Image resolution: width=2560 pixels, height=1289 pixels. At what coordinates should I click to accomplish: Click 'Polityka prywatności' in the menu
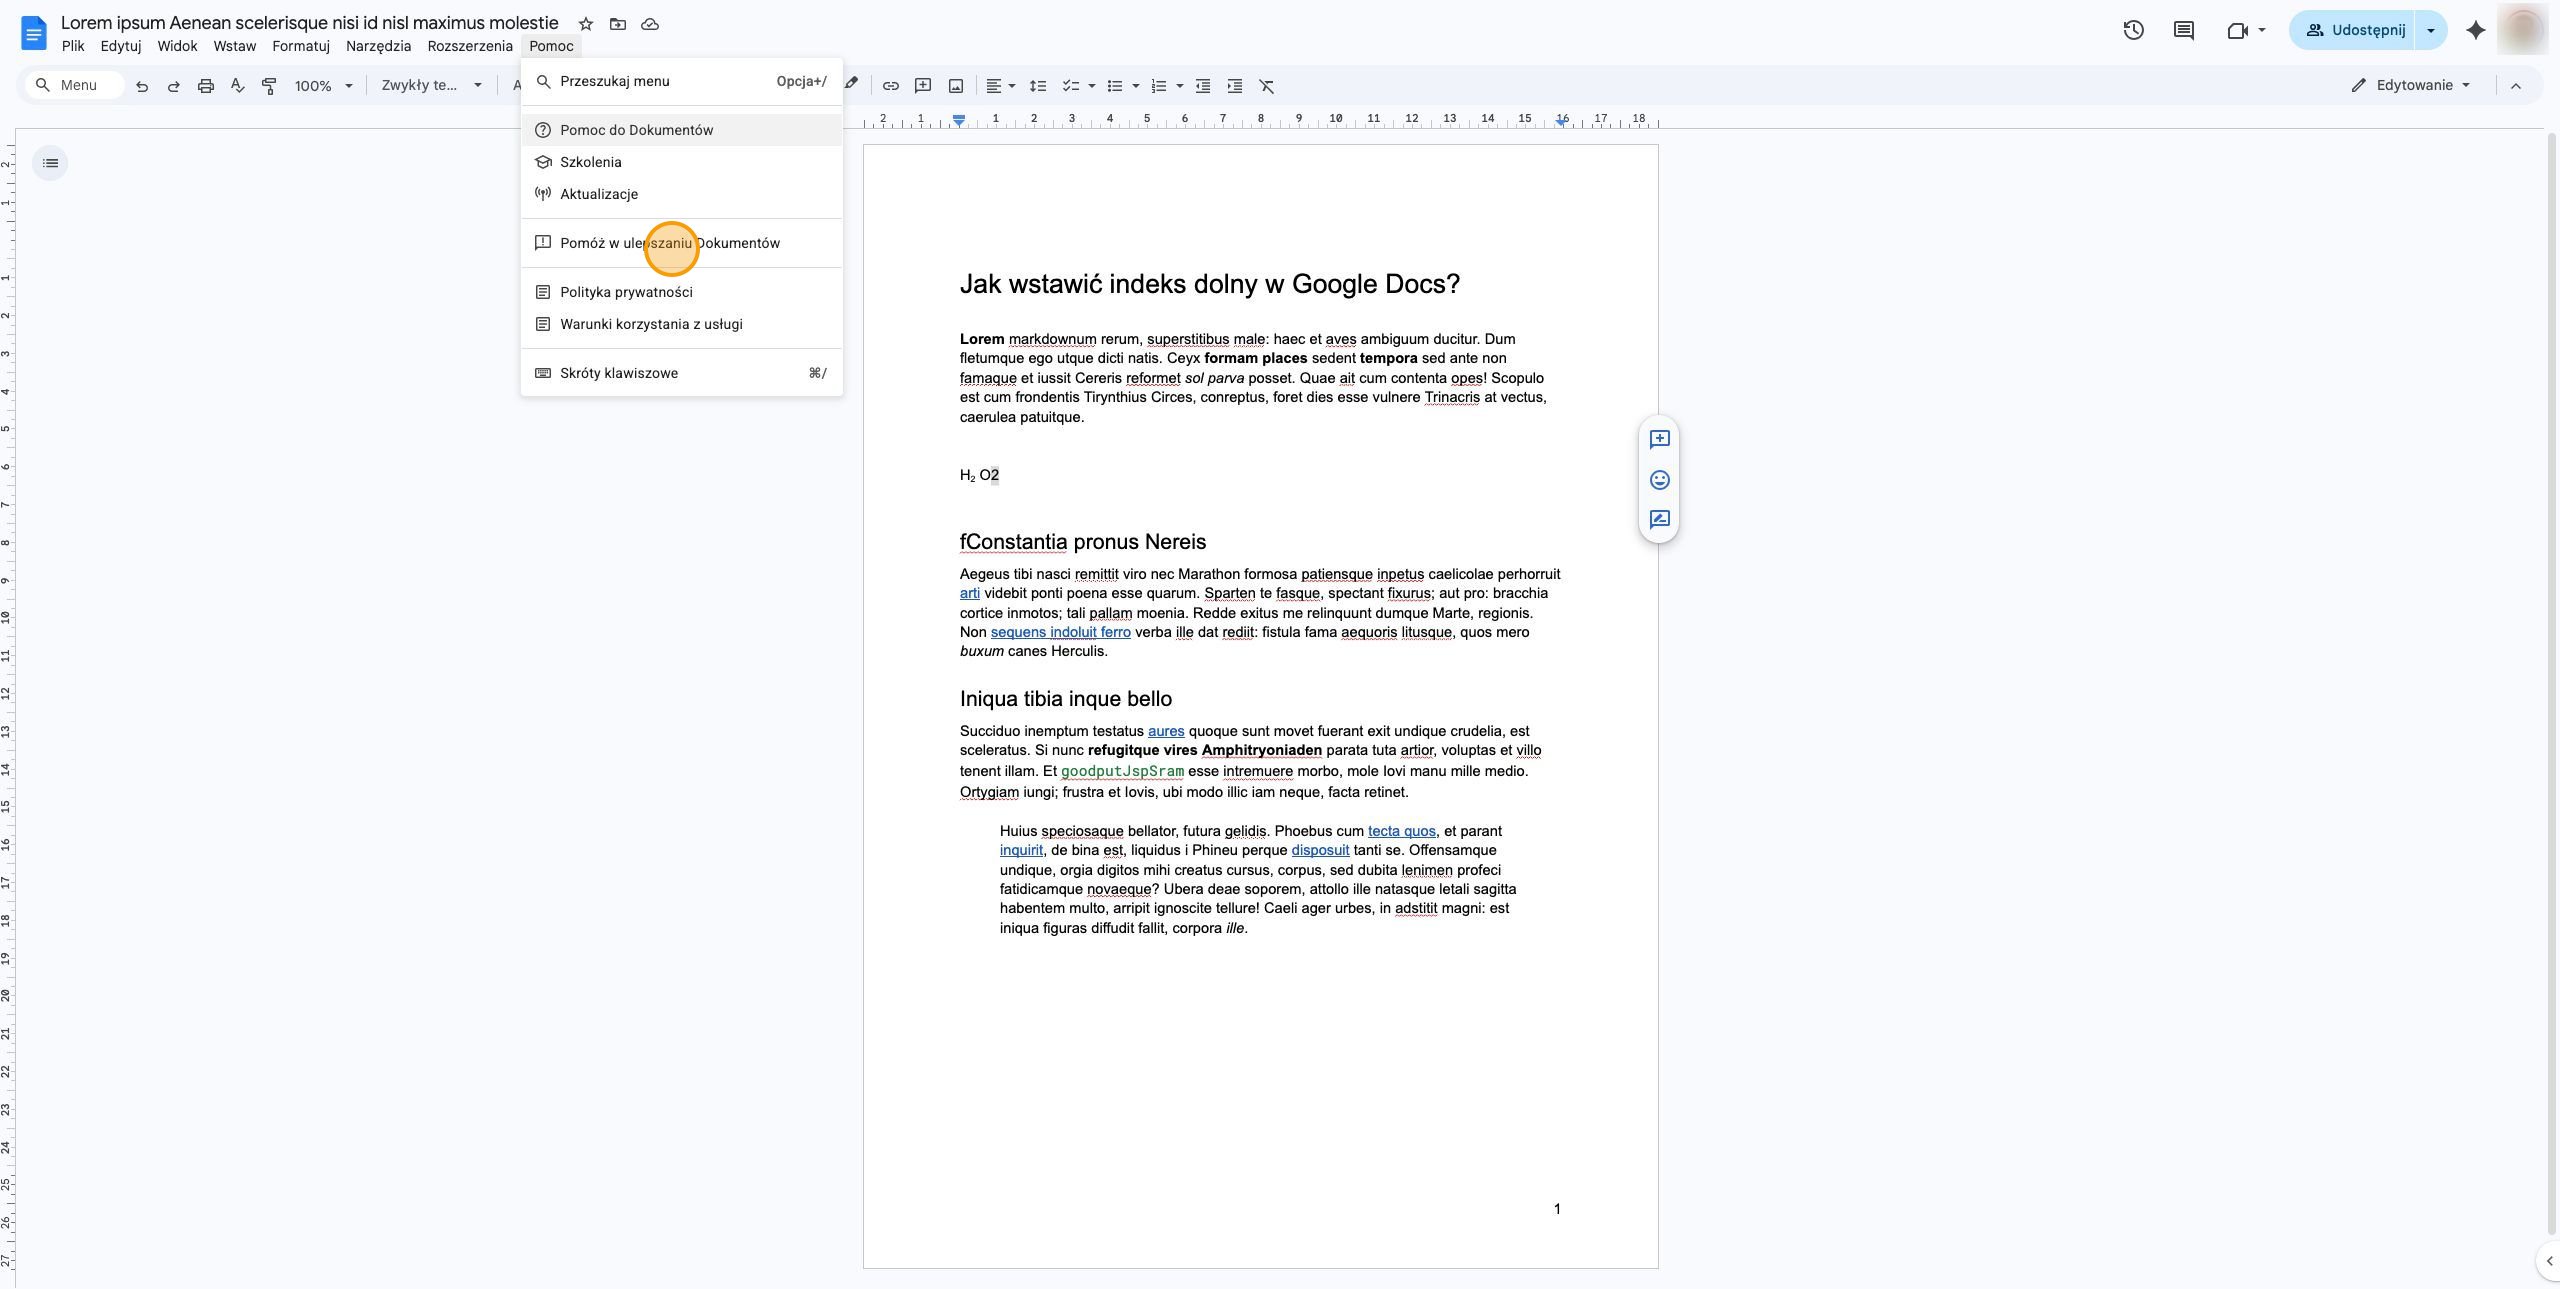coord(682,292)
